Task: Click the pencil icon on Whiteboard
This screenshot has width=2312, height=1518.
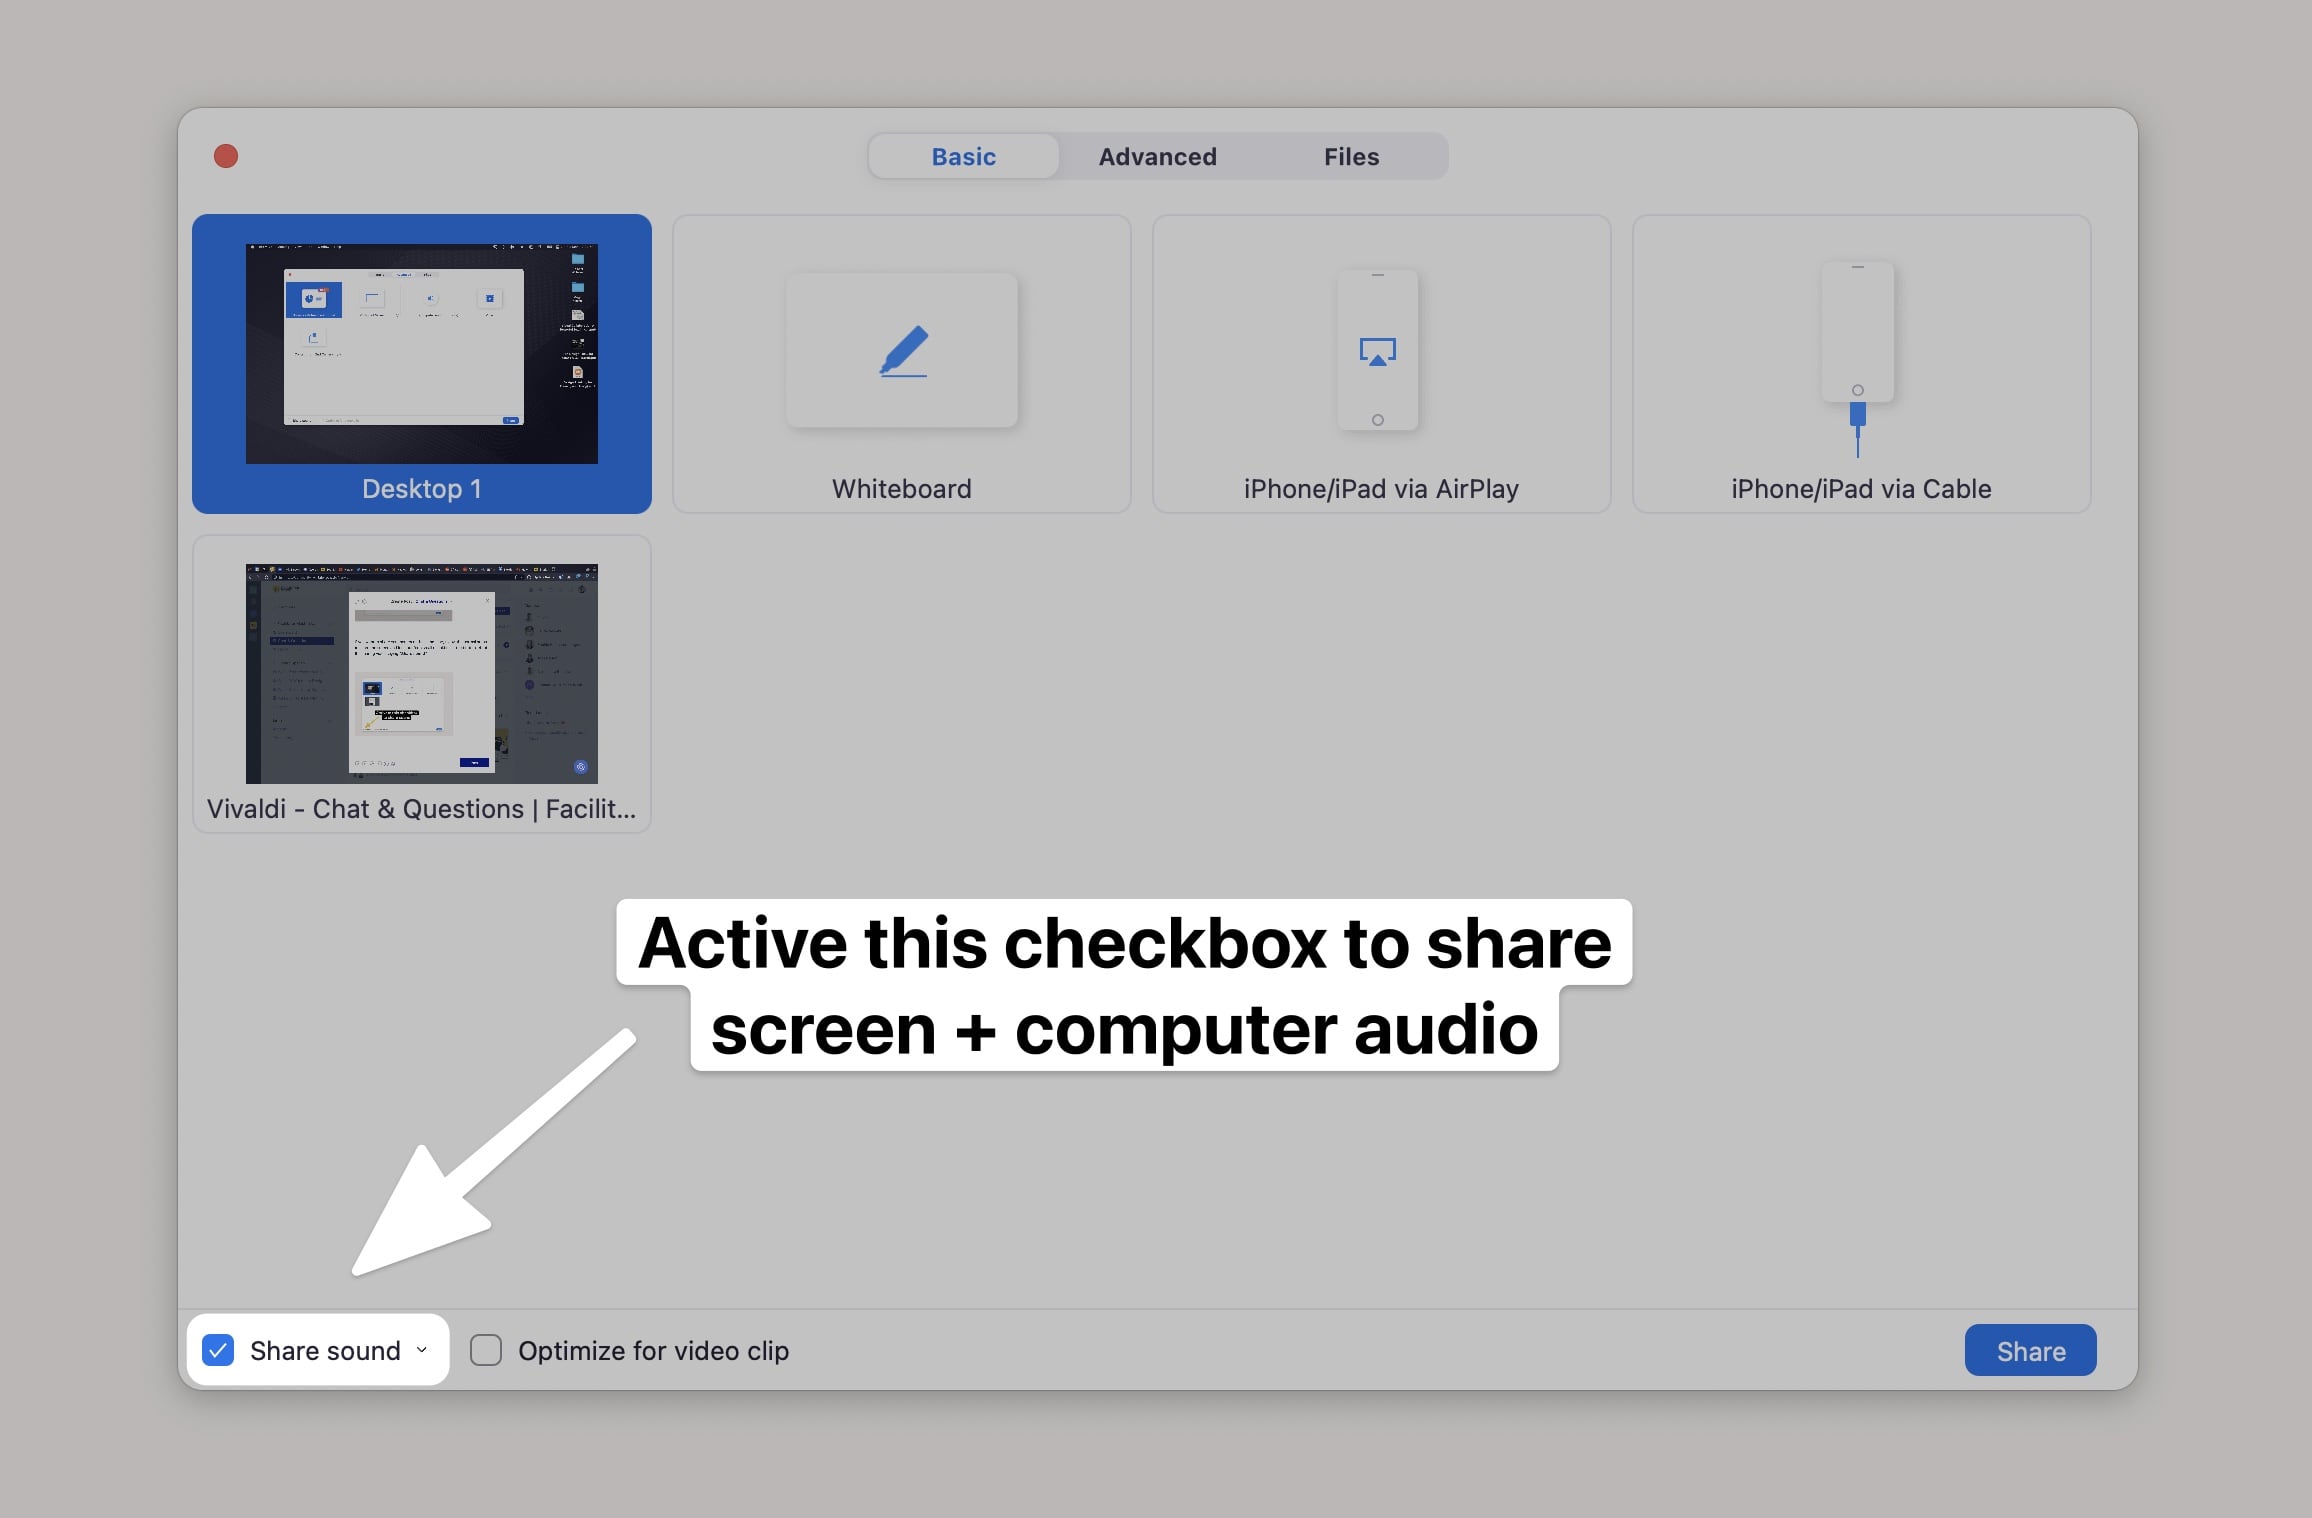Action: tap(903, 351)
